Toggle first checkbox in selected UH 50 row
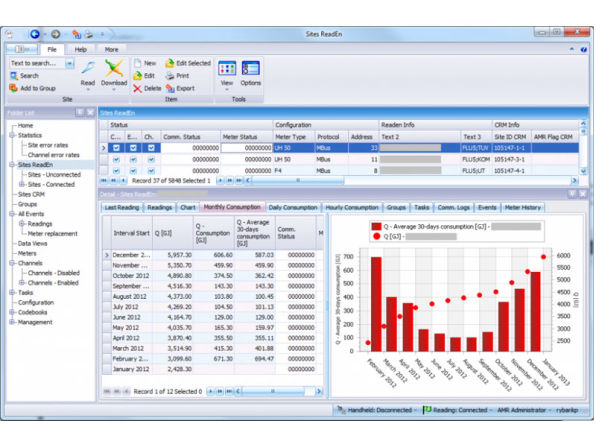 (x=116, y=148)
